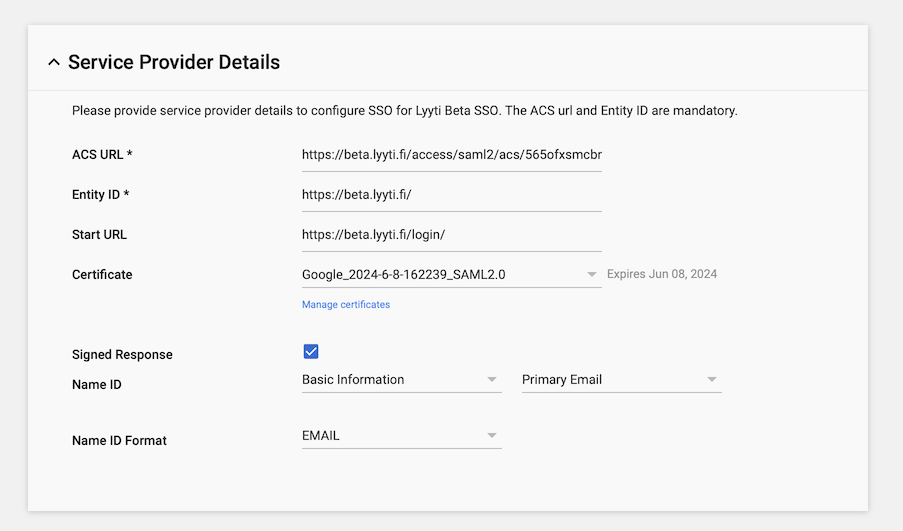Click the Entity ID label
This screenshot has height=531, width=903.
[101, 195]
